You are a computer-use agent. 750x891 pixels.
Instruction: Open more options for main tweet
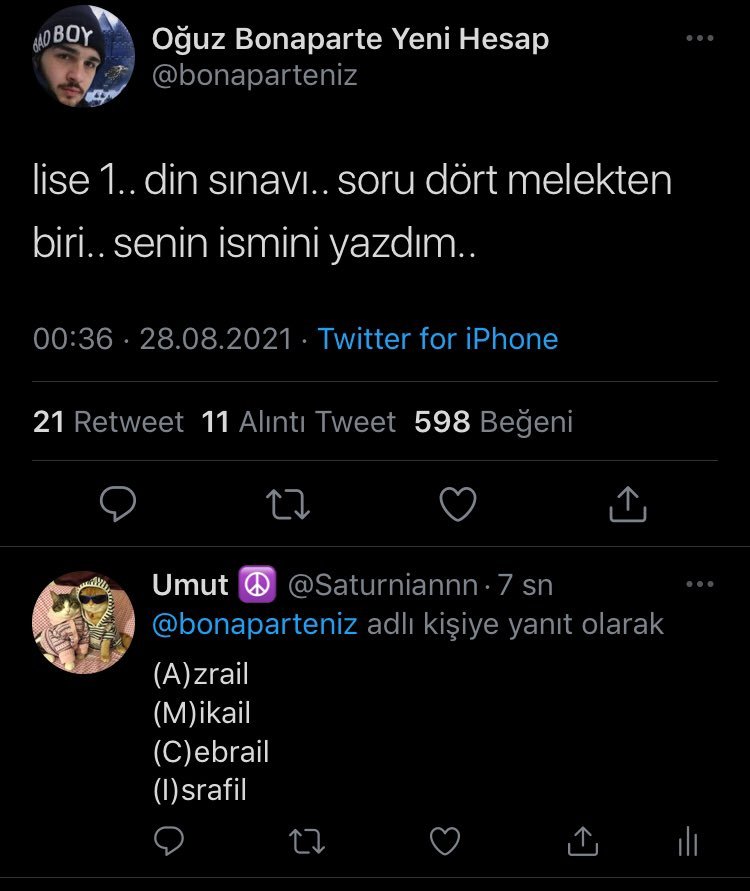tap(699, 39)
